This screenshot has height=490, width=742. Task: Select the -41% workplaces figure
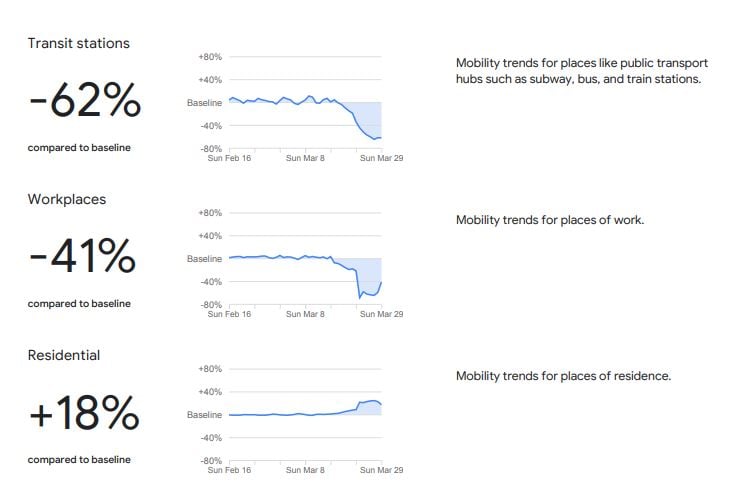click(x=82, y=256)
